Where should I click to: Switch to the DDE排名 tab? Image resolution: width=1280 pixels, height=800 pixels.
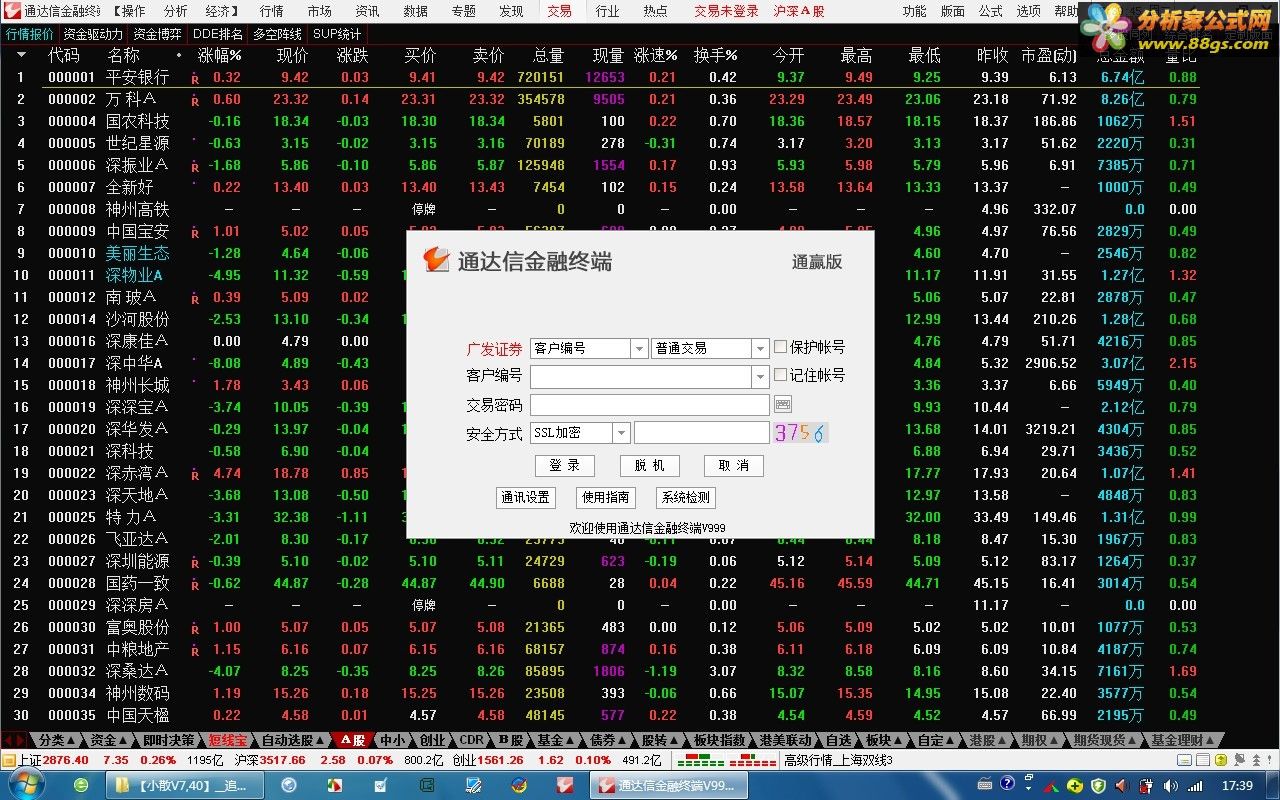pos(218,34)
